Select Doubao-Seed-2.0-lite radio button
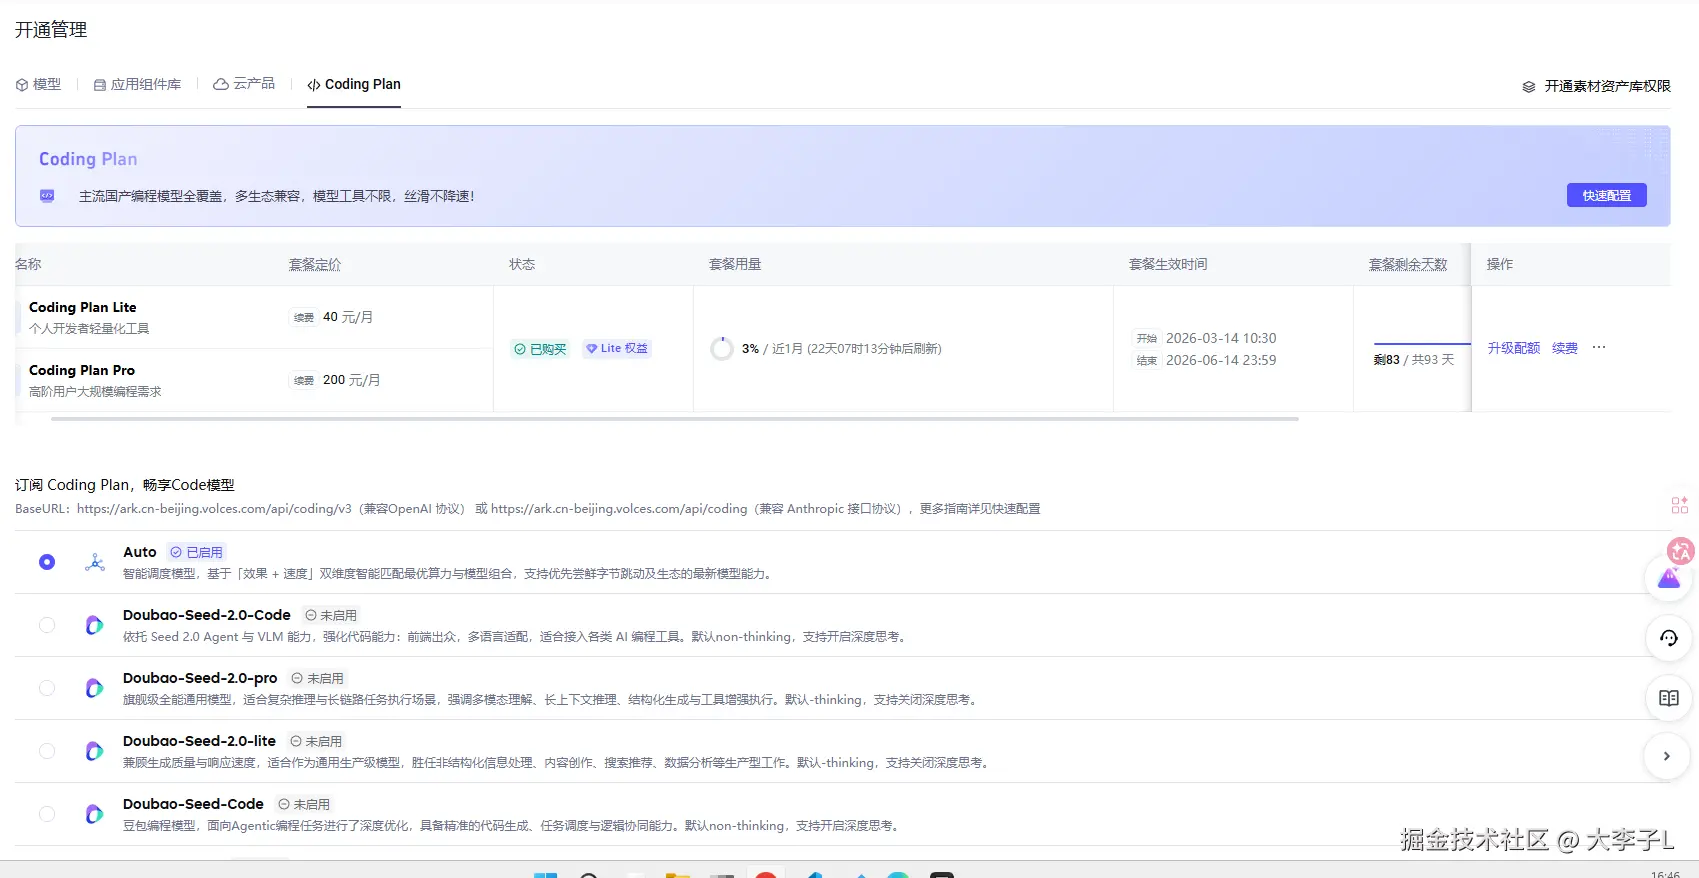The width and height of the screenshot is (1699, 878). click(47, 751)
